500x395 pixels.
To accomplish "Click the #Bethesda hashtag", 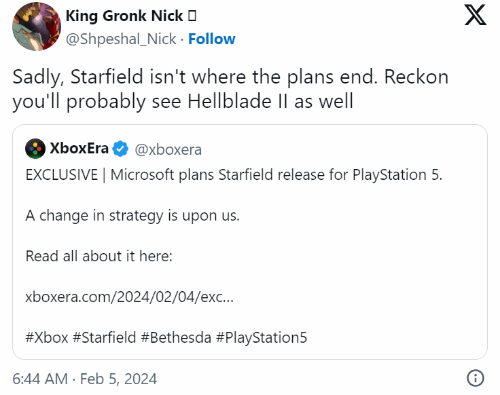I will click(176, 337).
